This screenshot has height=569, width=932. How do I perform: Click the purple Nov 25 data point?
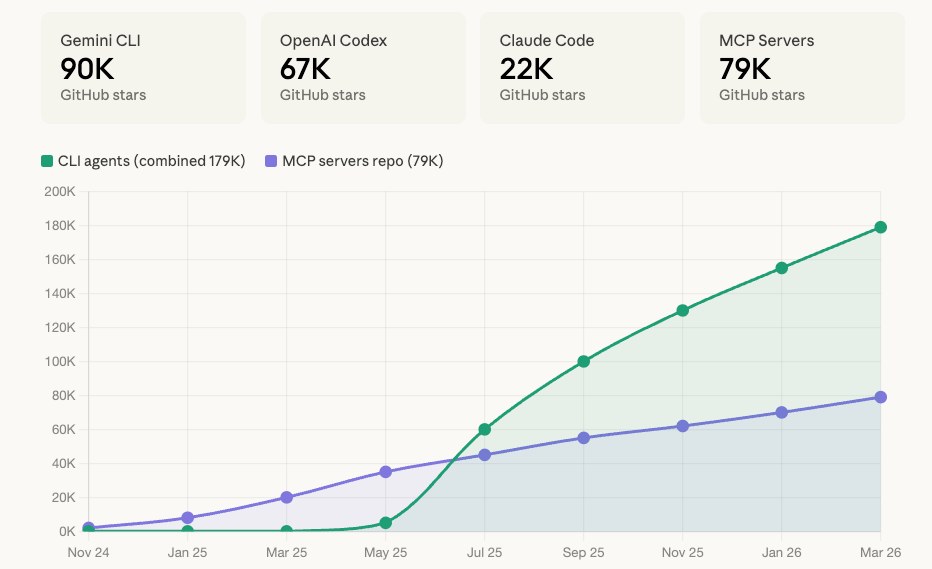682,426
